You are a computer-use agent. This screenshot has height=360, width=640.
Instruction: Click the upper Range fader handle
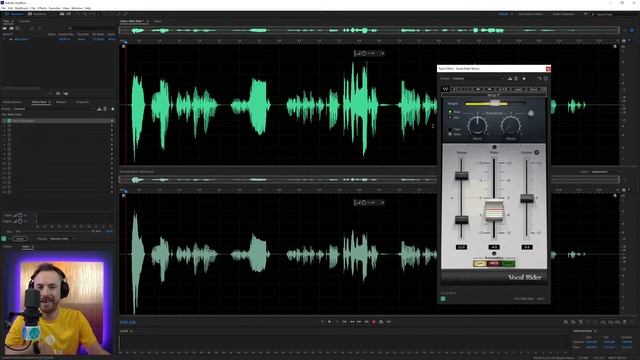coord(462,176)
